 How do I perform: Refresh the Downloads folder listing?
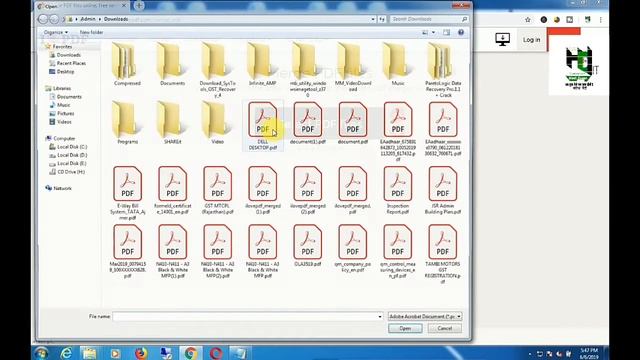[x=382, y=19]
